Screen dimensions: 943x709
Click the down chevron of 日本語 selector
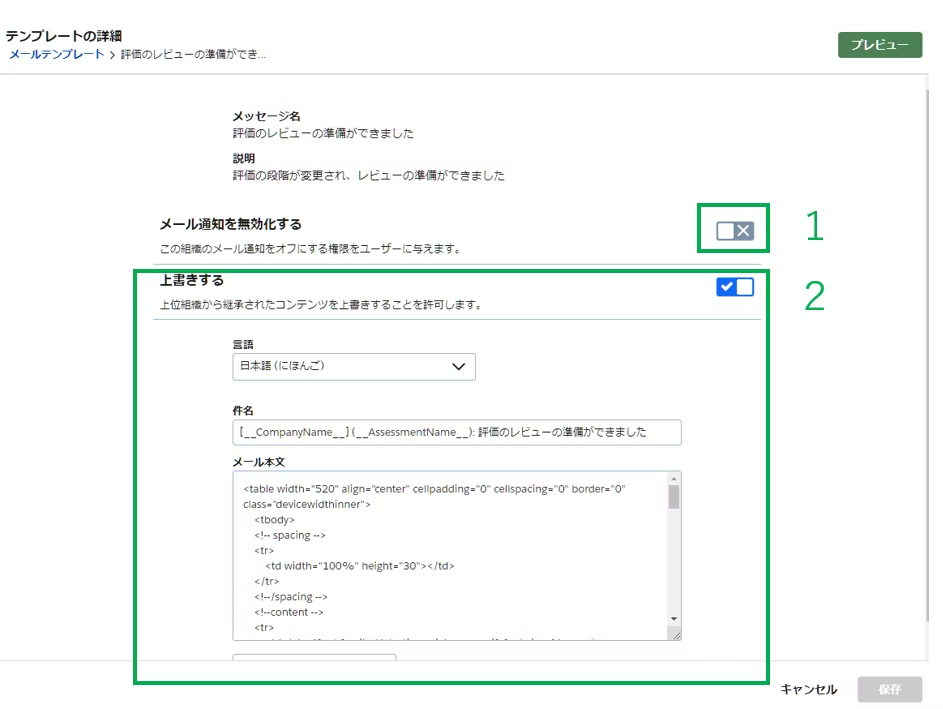click(458, 366)
